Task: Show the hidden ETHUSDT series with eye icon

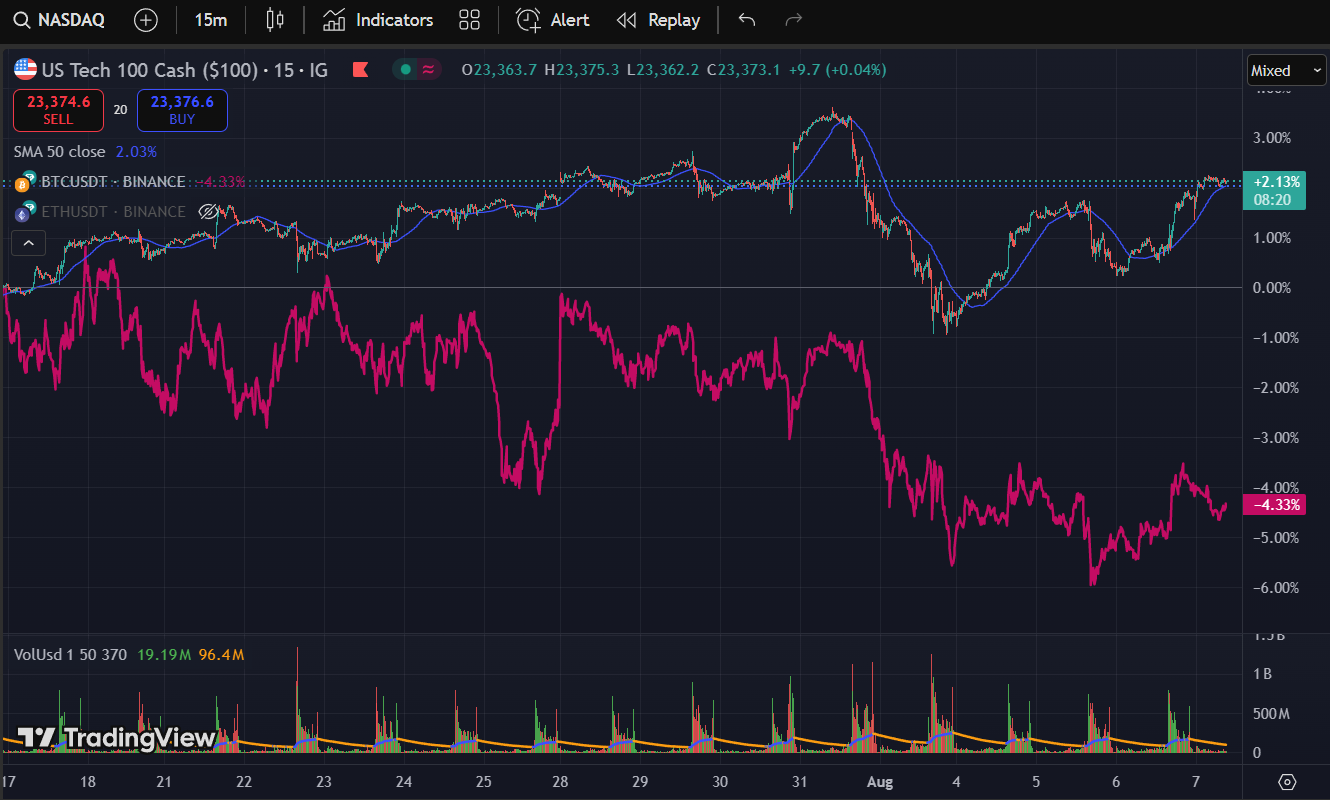Action: point(209,212)
